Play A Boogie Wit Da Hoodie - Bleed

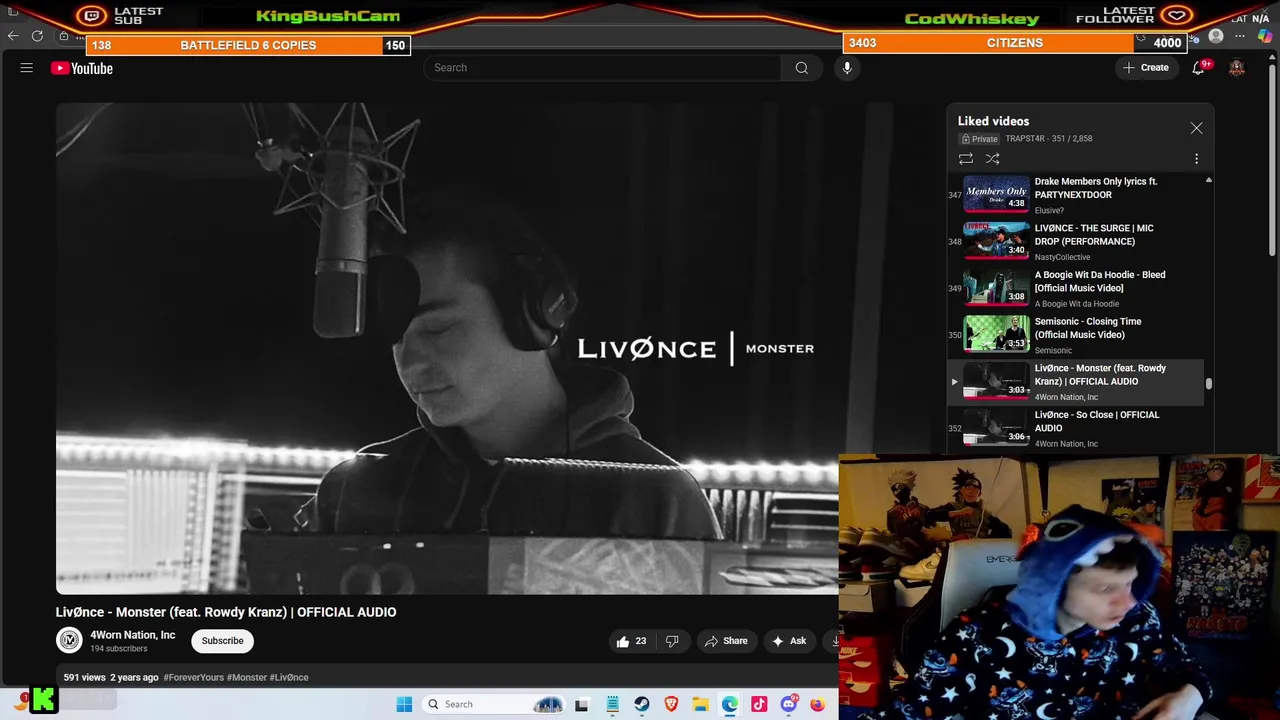pyautogui.click(x=1076, y=289)
